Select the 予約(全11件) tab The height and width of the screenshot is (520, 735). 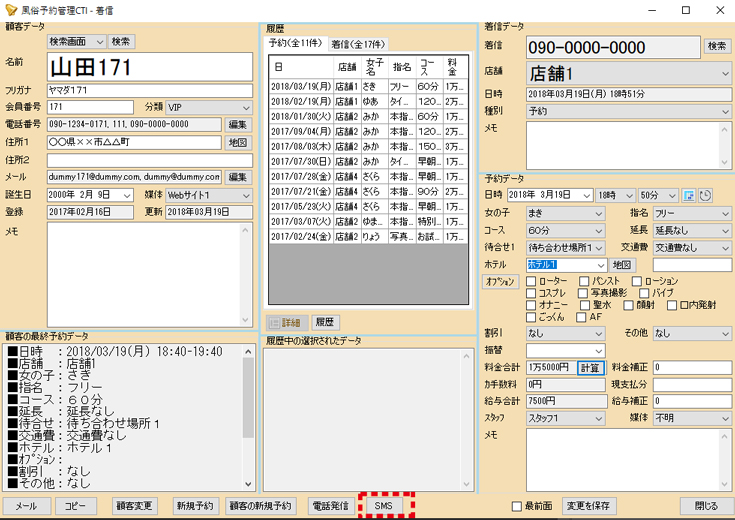click(x=295, y=44)
